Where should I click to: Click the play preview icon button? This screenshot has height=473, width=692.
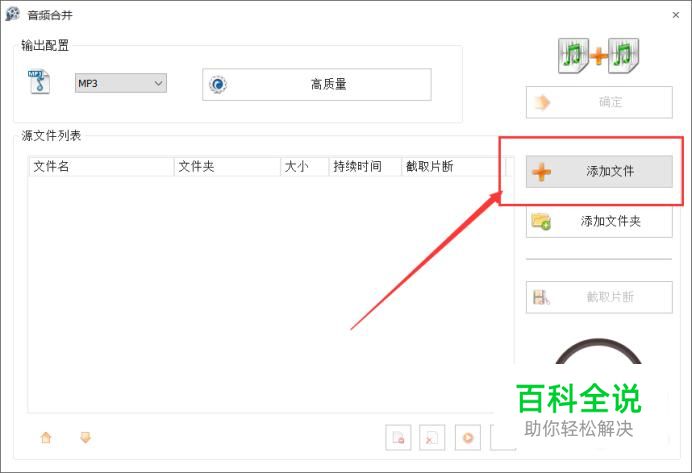pyautogui.click(x=468, y=438)
